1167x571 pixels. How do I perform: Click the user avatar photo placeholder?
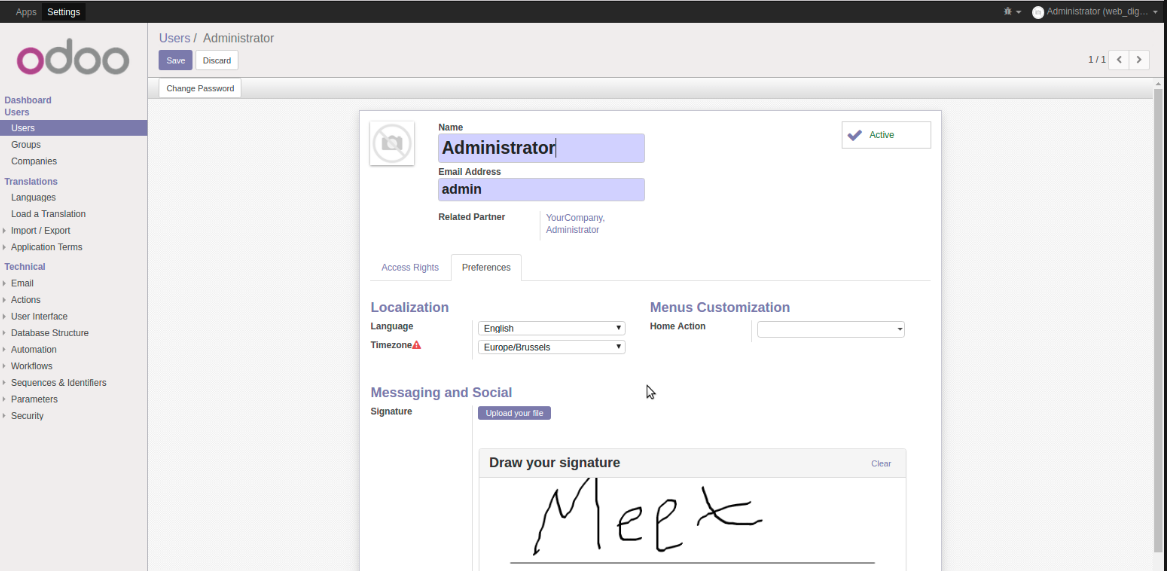click(x=392, y=144)
